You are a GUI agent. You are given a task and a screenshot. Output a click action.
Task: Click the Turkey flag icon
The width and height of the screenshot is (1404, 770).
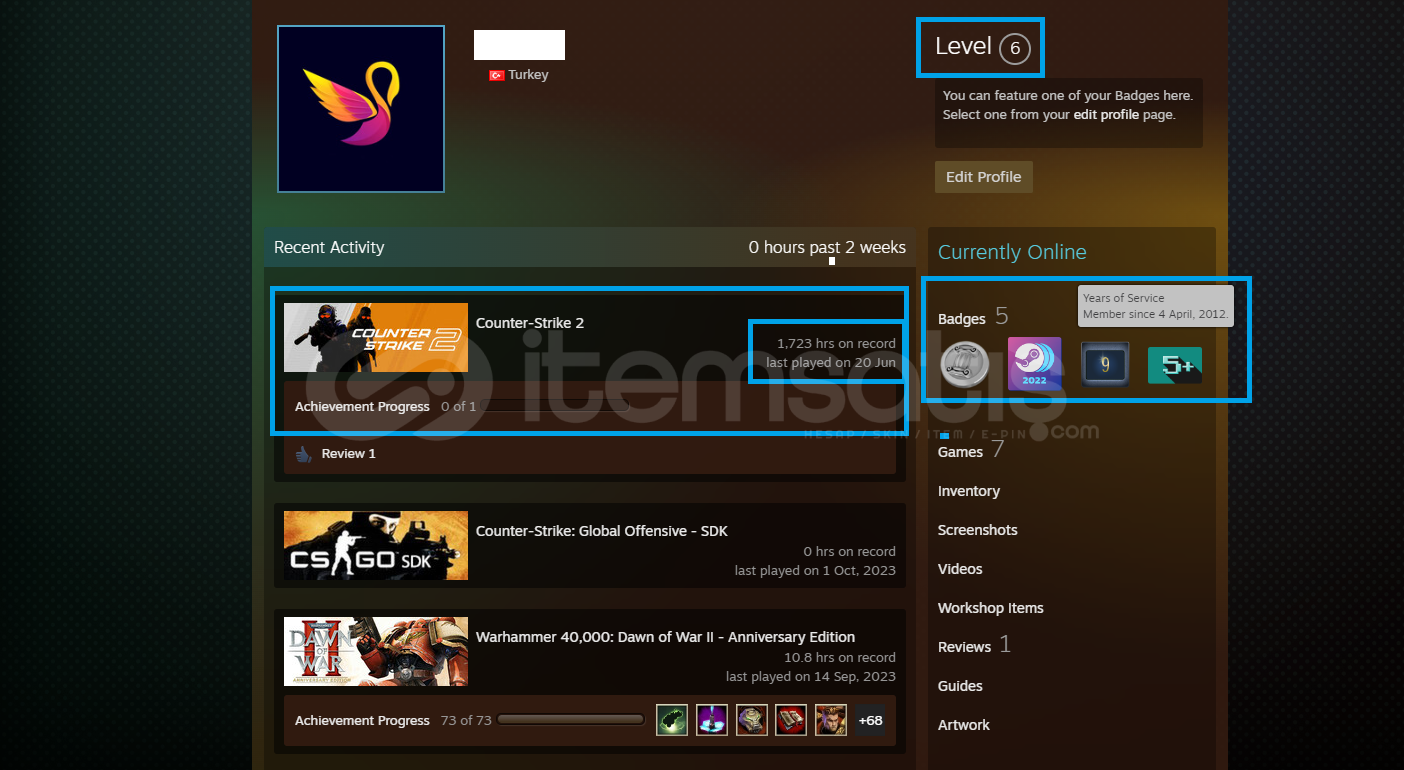496,75
